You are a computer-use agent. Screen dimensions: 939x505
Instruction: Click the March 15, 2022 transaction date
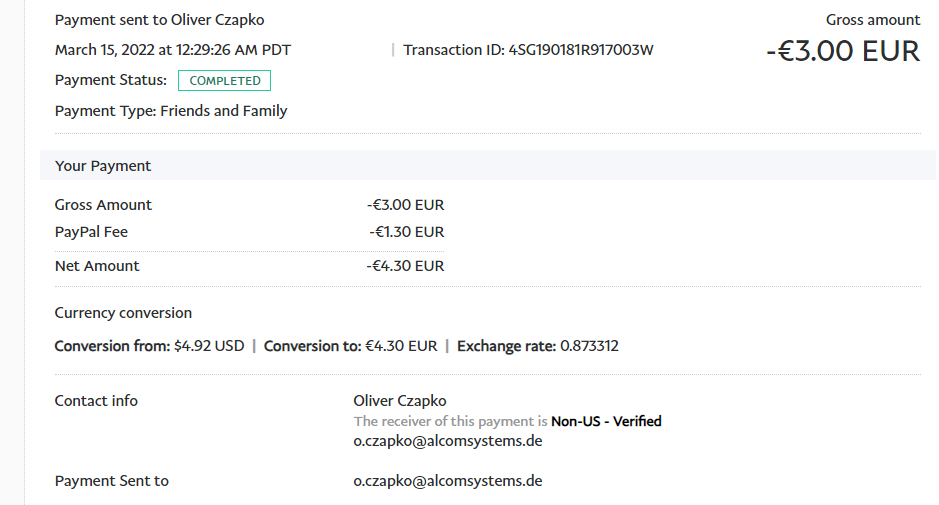[173, 50]
